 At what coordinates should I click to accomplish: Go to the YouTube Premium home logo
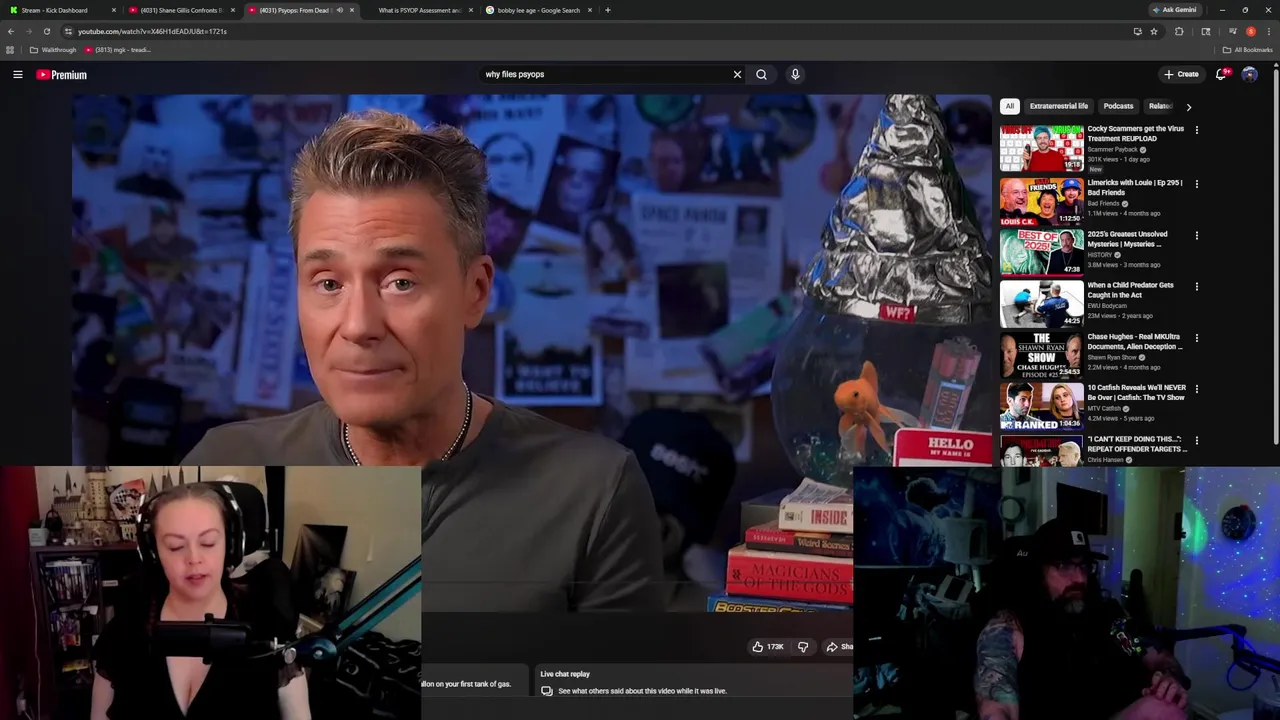[62, 75]
